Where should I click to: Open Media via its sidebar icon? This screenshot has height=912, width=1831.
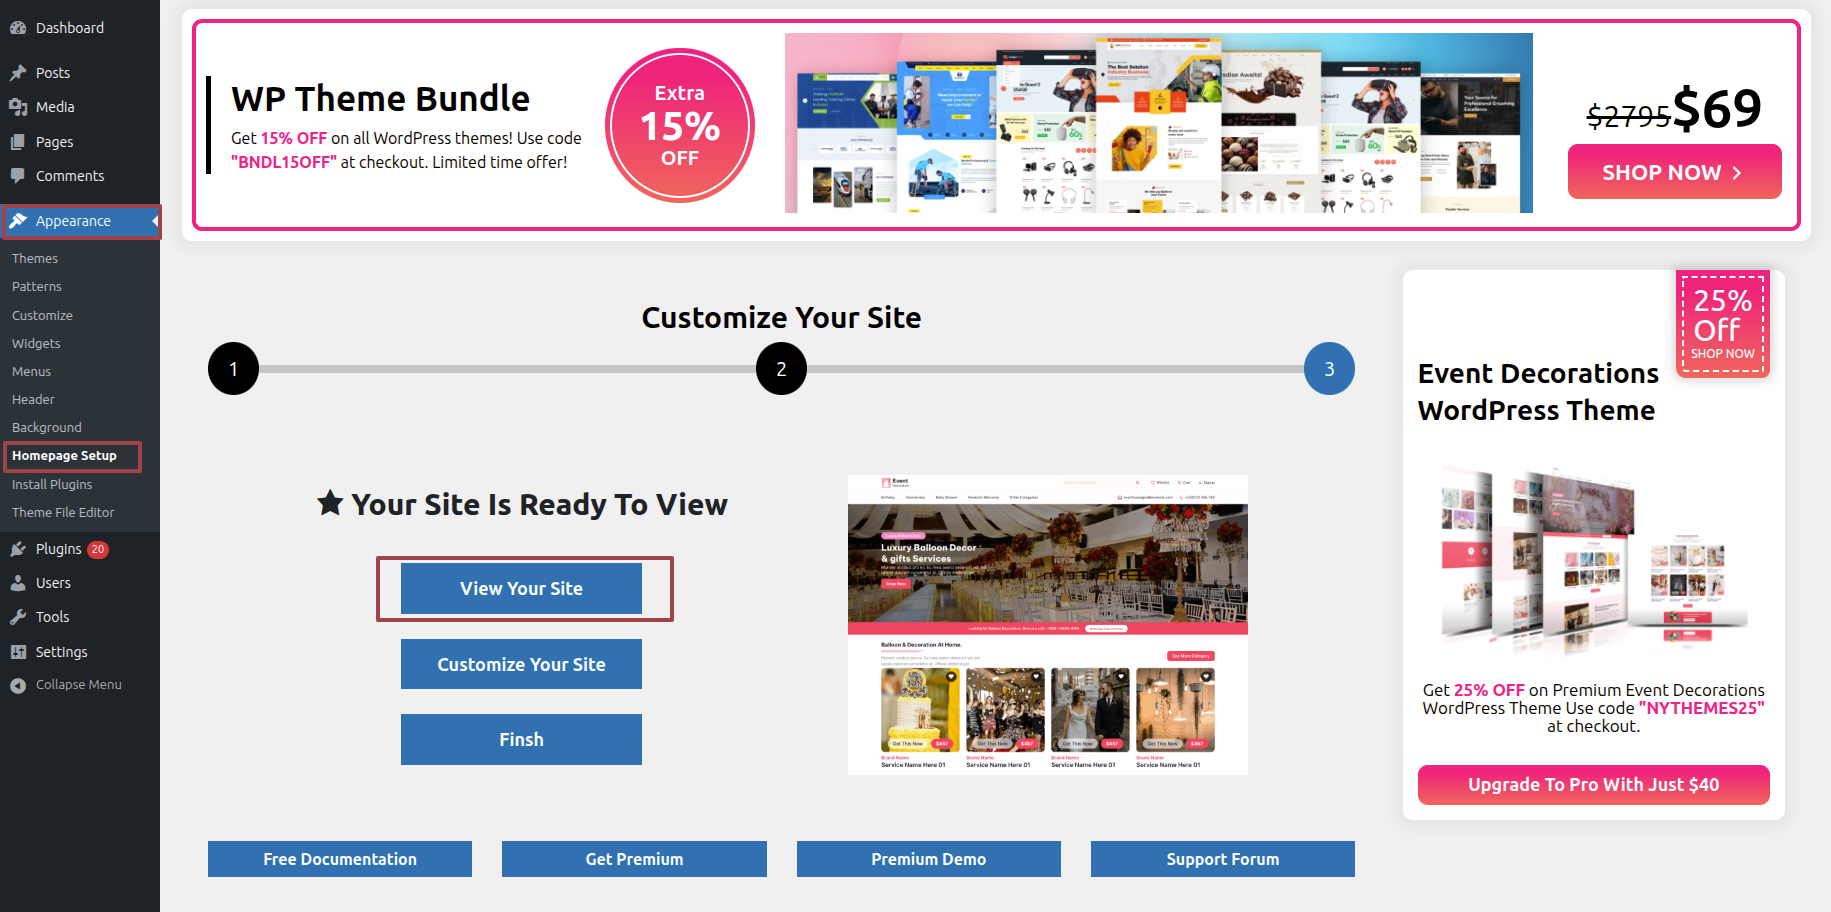pyautogui.click(x=18, y=107)
